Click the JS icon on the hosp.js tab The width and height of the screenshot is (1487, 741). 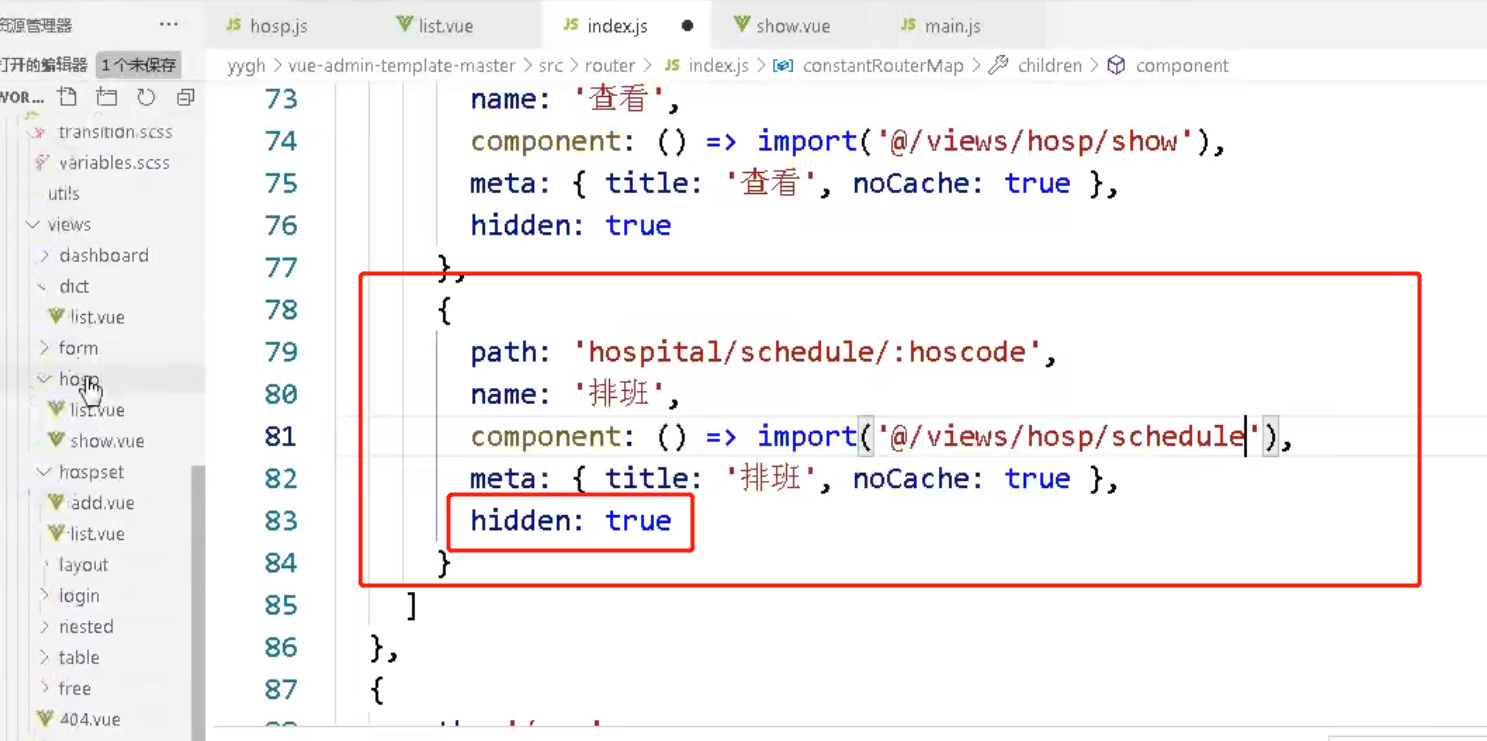click(x=233, y=25)
